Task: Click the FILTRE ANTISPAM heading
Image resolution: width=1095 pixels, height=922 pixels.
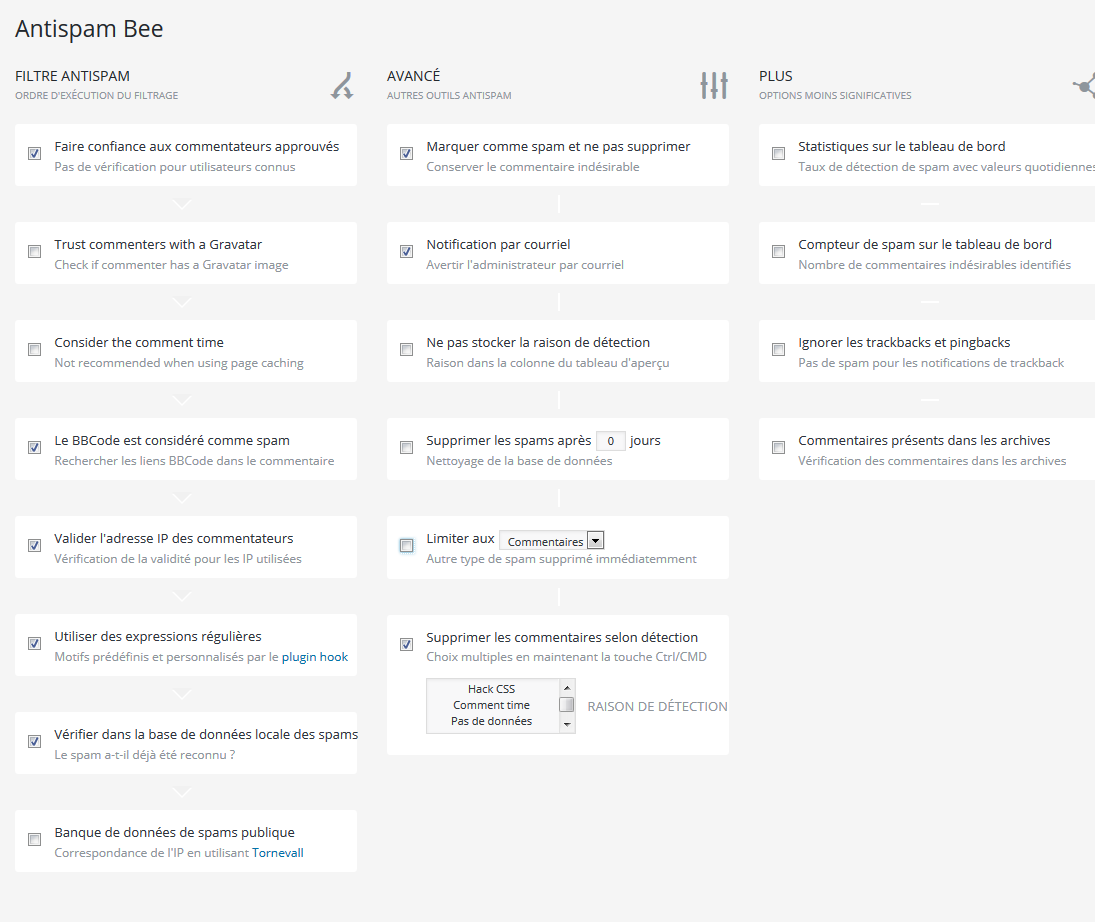Action: [73, 76]
